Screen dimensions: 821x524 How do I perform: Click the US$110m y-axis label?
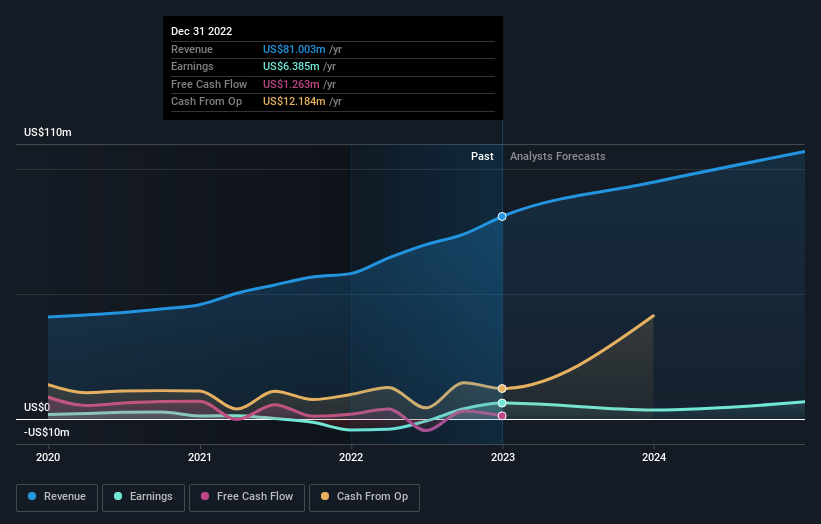point(48,132)
